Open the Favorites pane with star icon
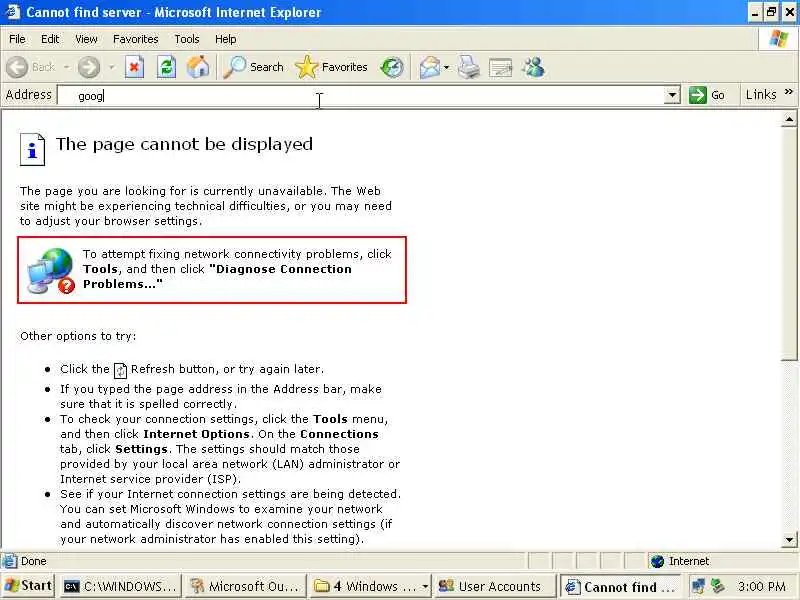 (x=332, y=67)
